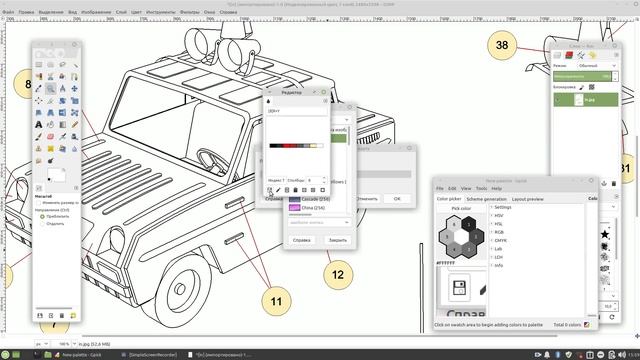Select the Bucket Fill tool
Screen dimensions: 640x360
tap(51, 124)
